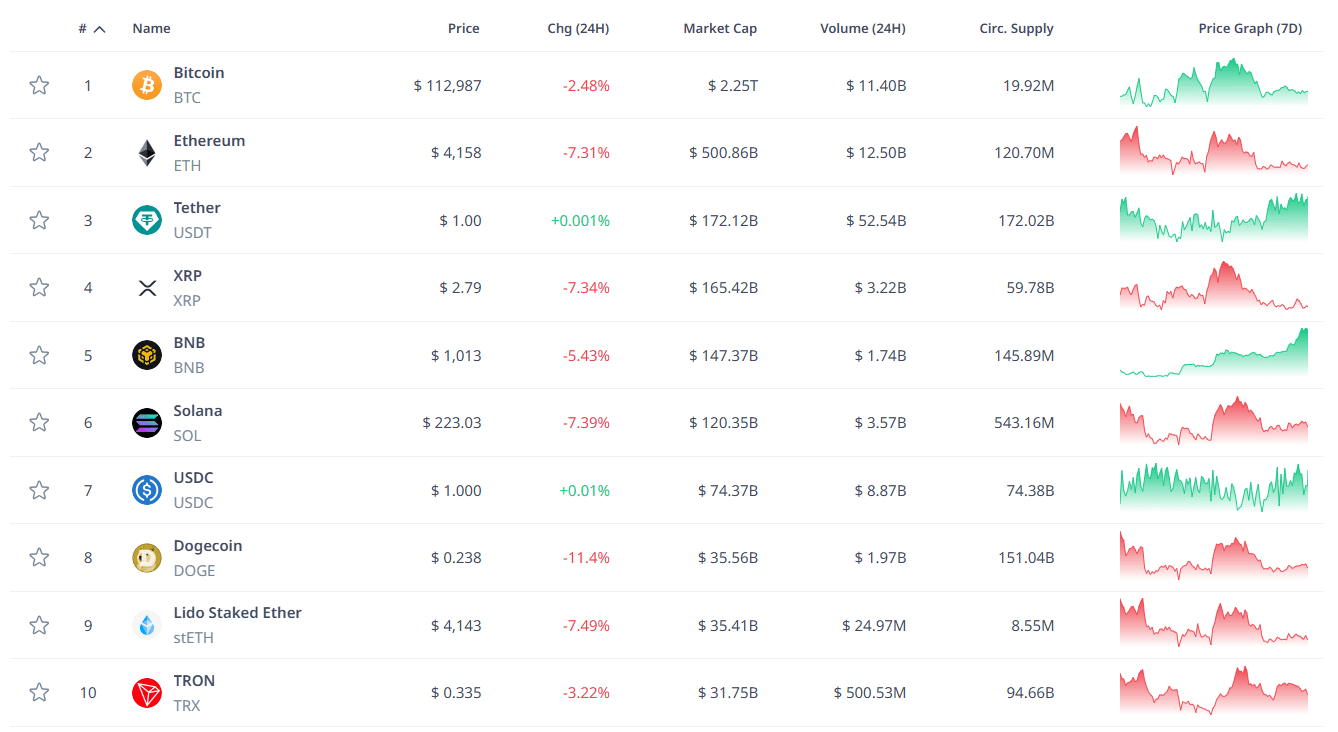The image size is (1338, 732).
Task: Sort by the Chg (24H) column header
Action: tap(578, 29)
